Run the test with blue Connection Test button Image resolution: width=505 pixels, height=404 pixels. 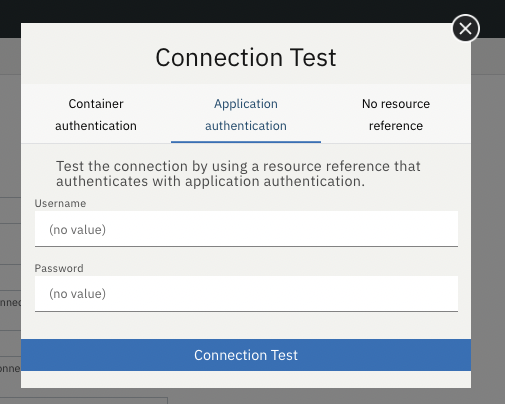246,355
